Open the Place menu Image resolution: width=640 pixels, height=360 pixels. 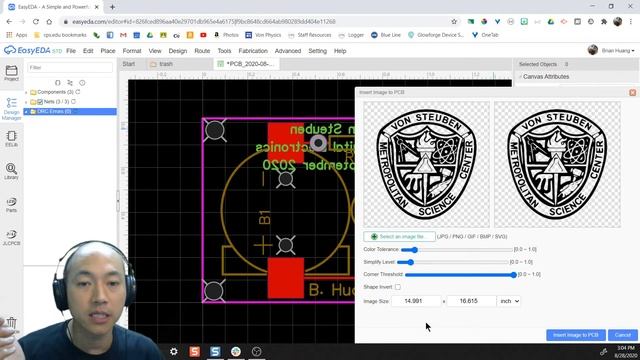click(x=108, y=51)
